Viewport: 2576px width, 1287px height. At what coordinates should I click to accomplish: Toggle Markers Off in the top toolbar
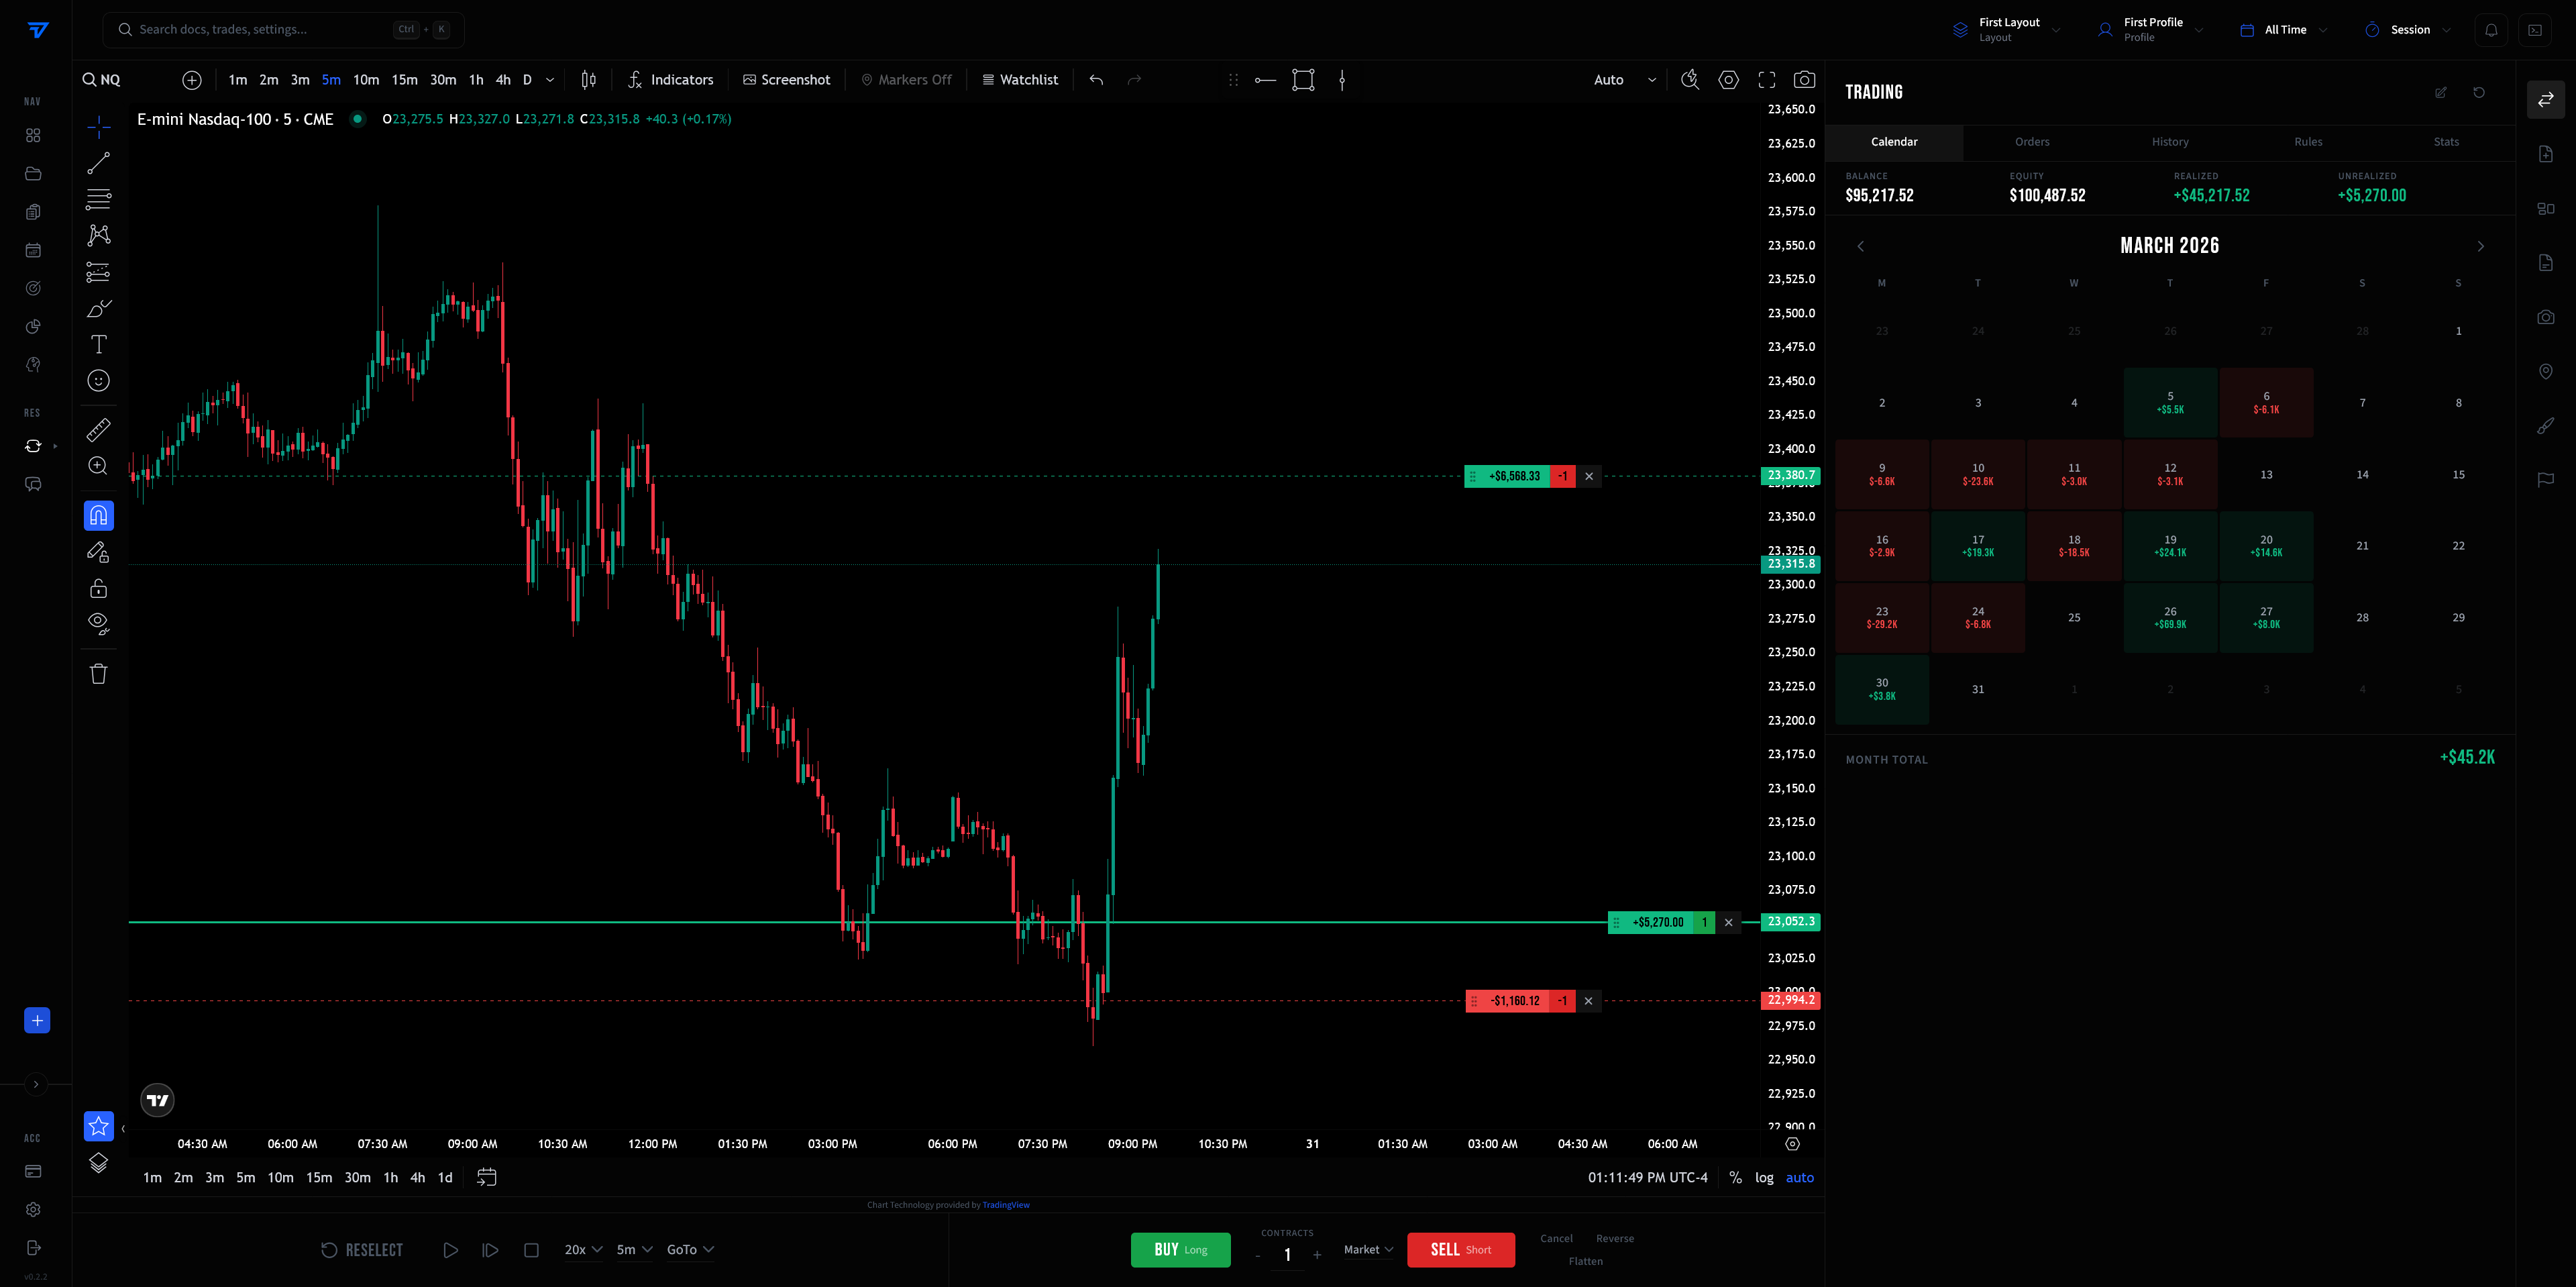[x=906, y=79]
